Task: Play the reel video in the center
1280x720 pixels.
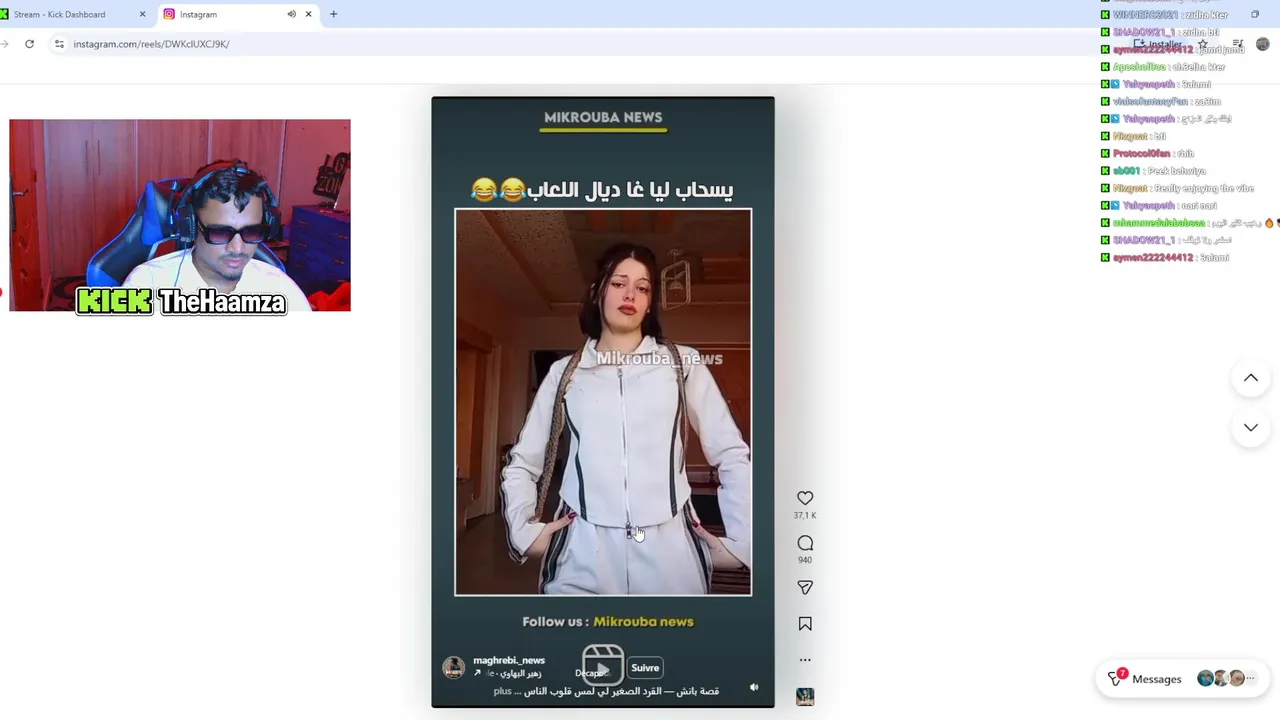Action: (x=603, y=402)
